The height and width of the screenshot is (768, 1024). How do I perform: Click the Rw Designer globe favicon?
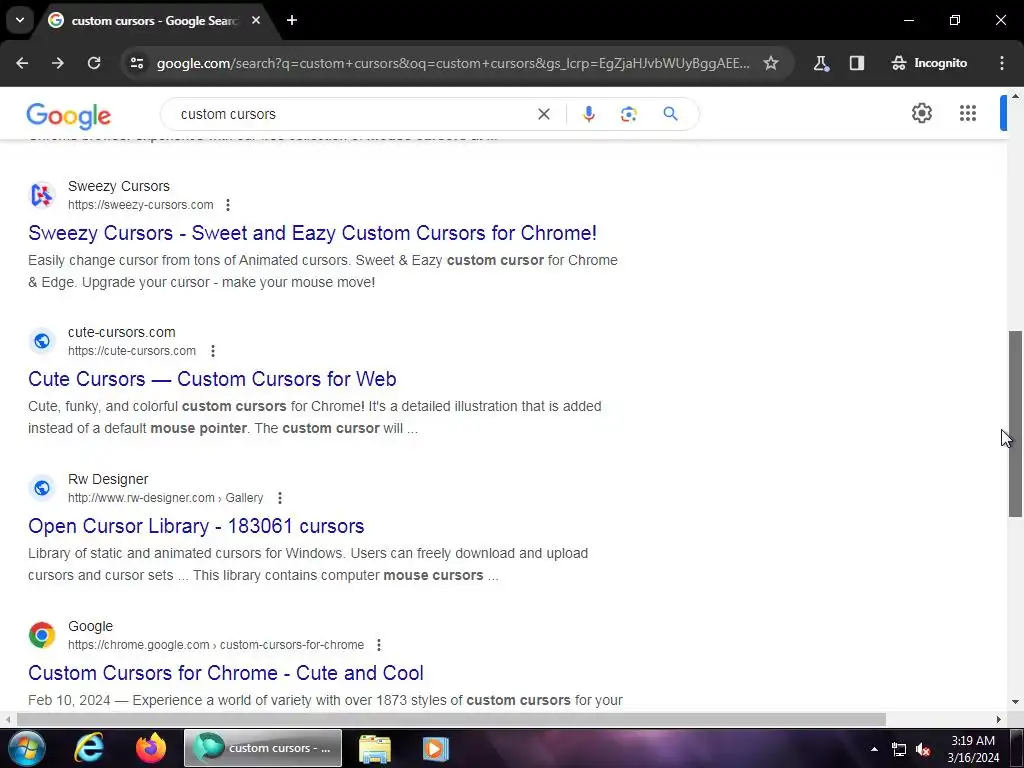(x=42, y=488)
